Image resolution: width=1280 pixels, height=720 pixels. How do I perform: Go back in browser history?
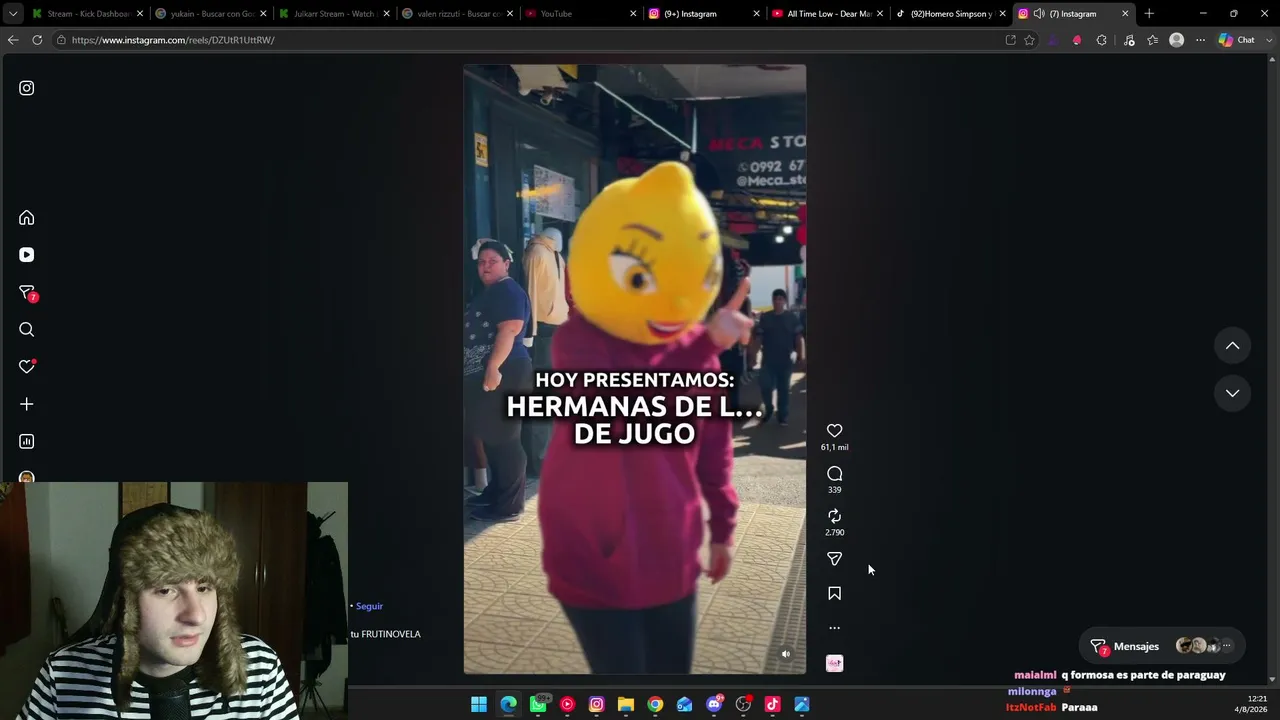point(13,40)
